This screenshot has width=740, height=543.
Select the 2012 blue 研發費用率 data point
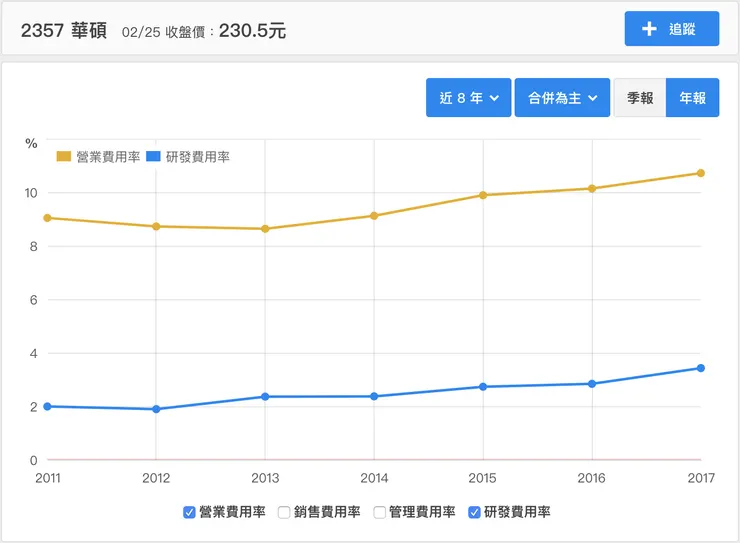click(x=156, y=409)
